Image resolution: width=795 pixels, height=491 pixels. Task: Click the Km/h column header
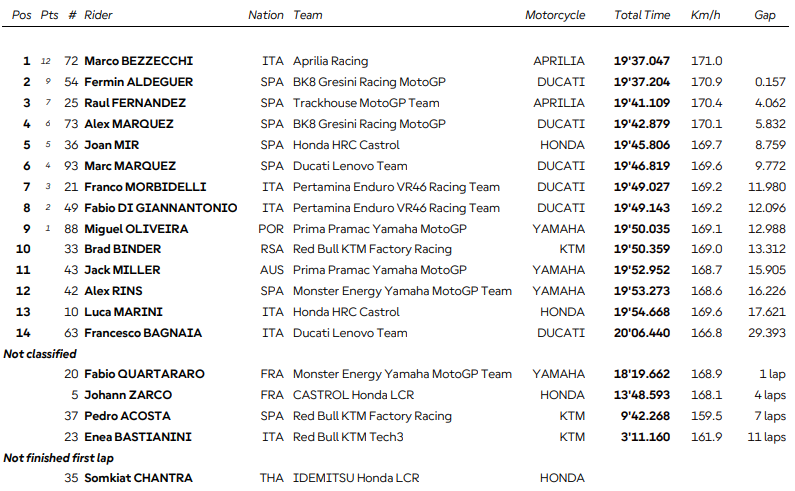[x=705, y=16]
